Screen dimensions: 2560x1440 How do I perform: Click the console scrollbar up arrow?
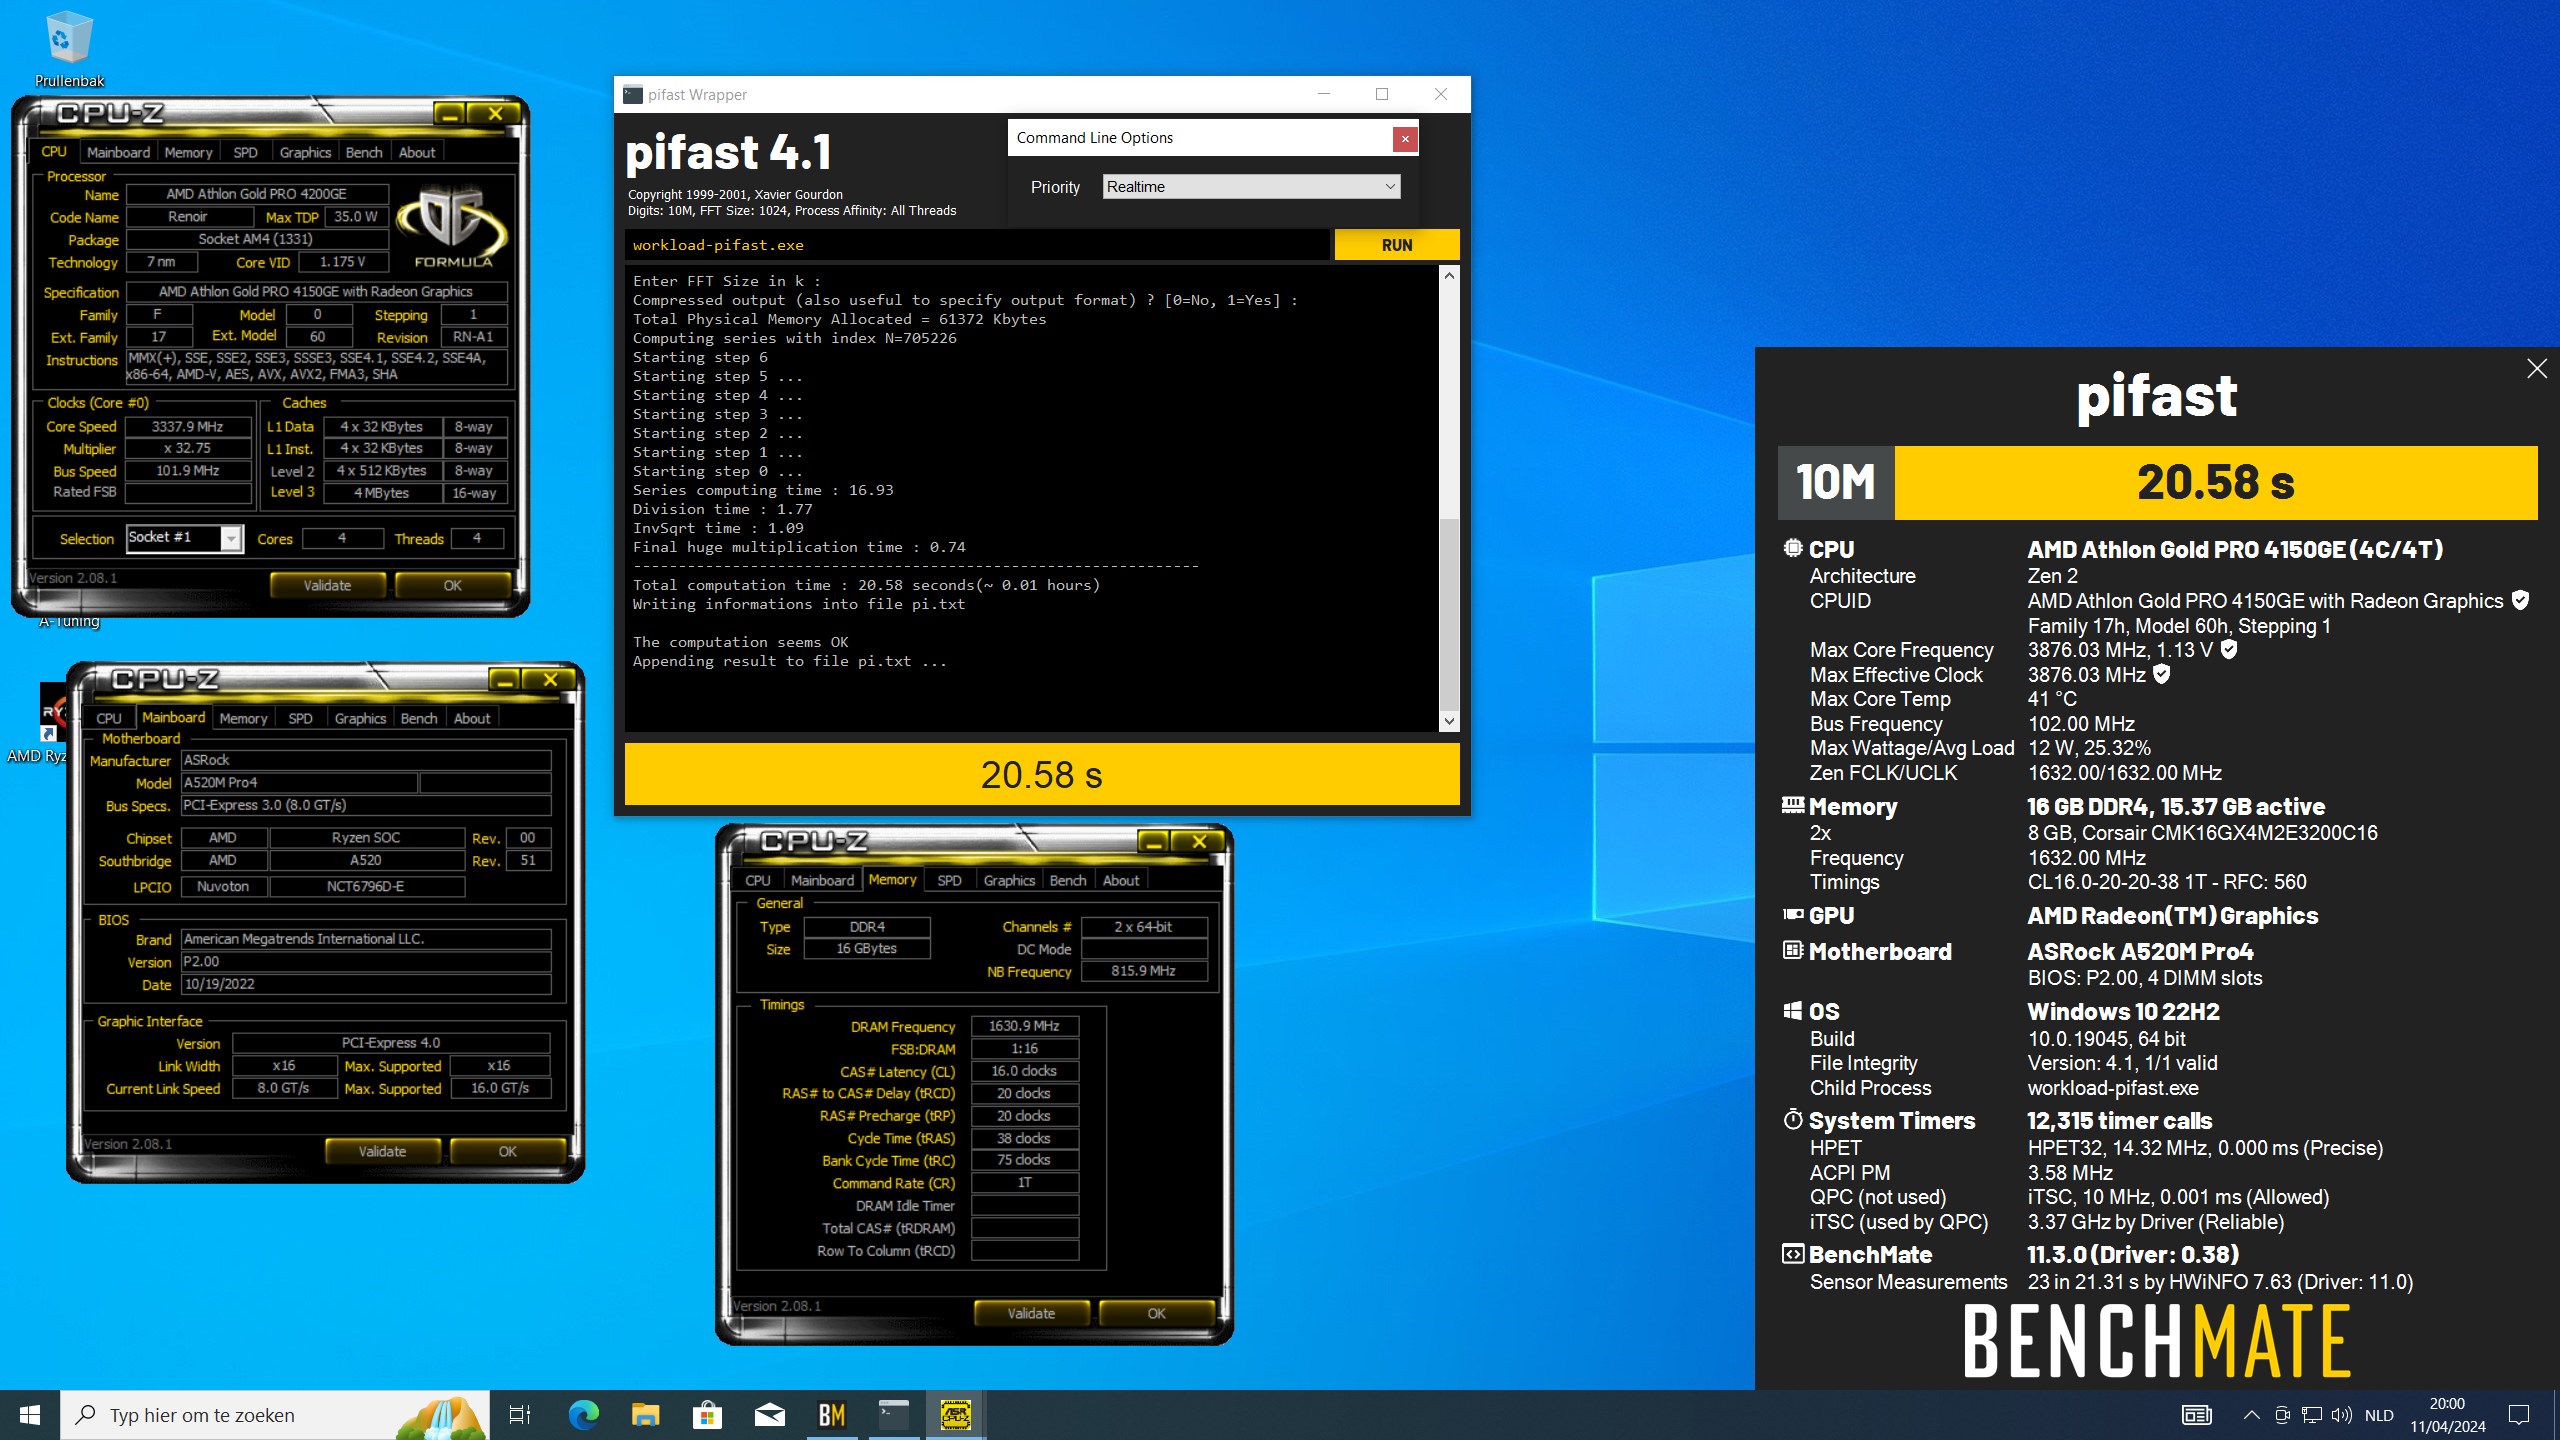(x=1449, y=275)
